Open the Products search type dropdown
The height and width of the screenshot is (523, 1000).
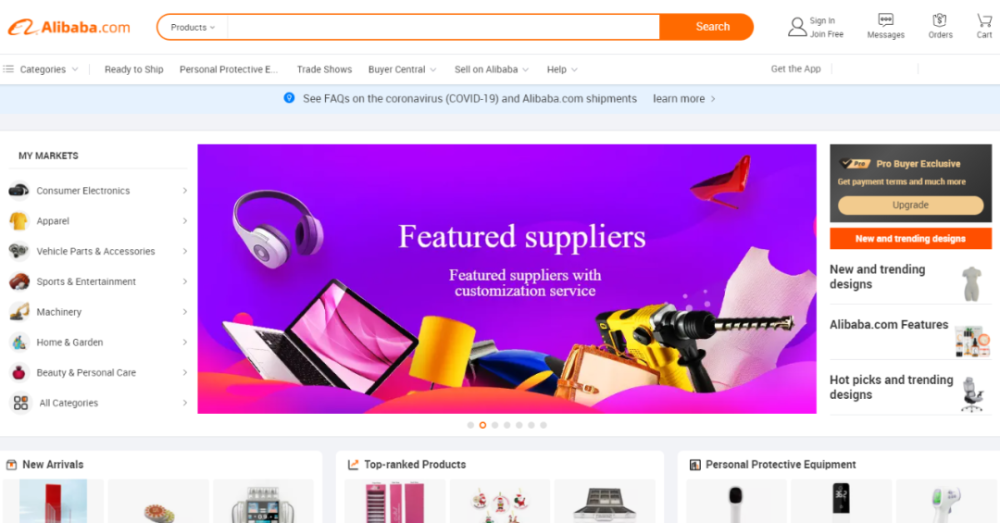(x=193, y=27)
